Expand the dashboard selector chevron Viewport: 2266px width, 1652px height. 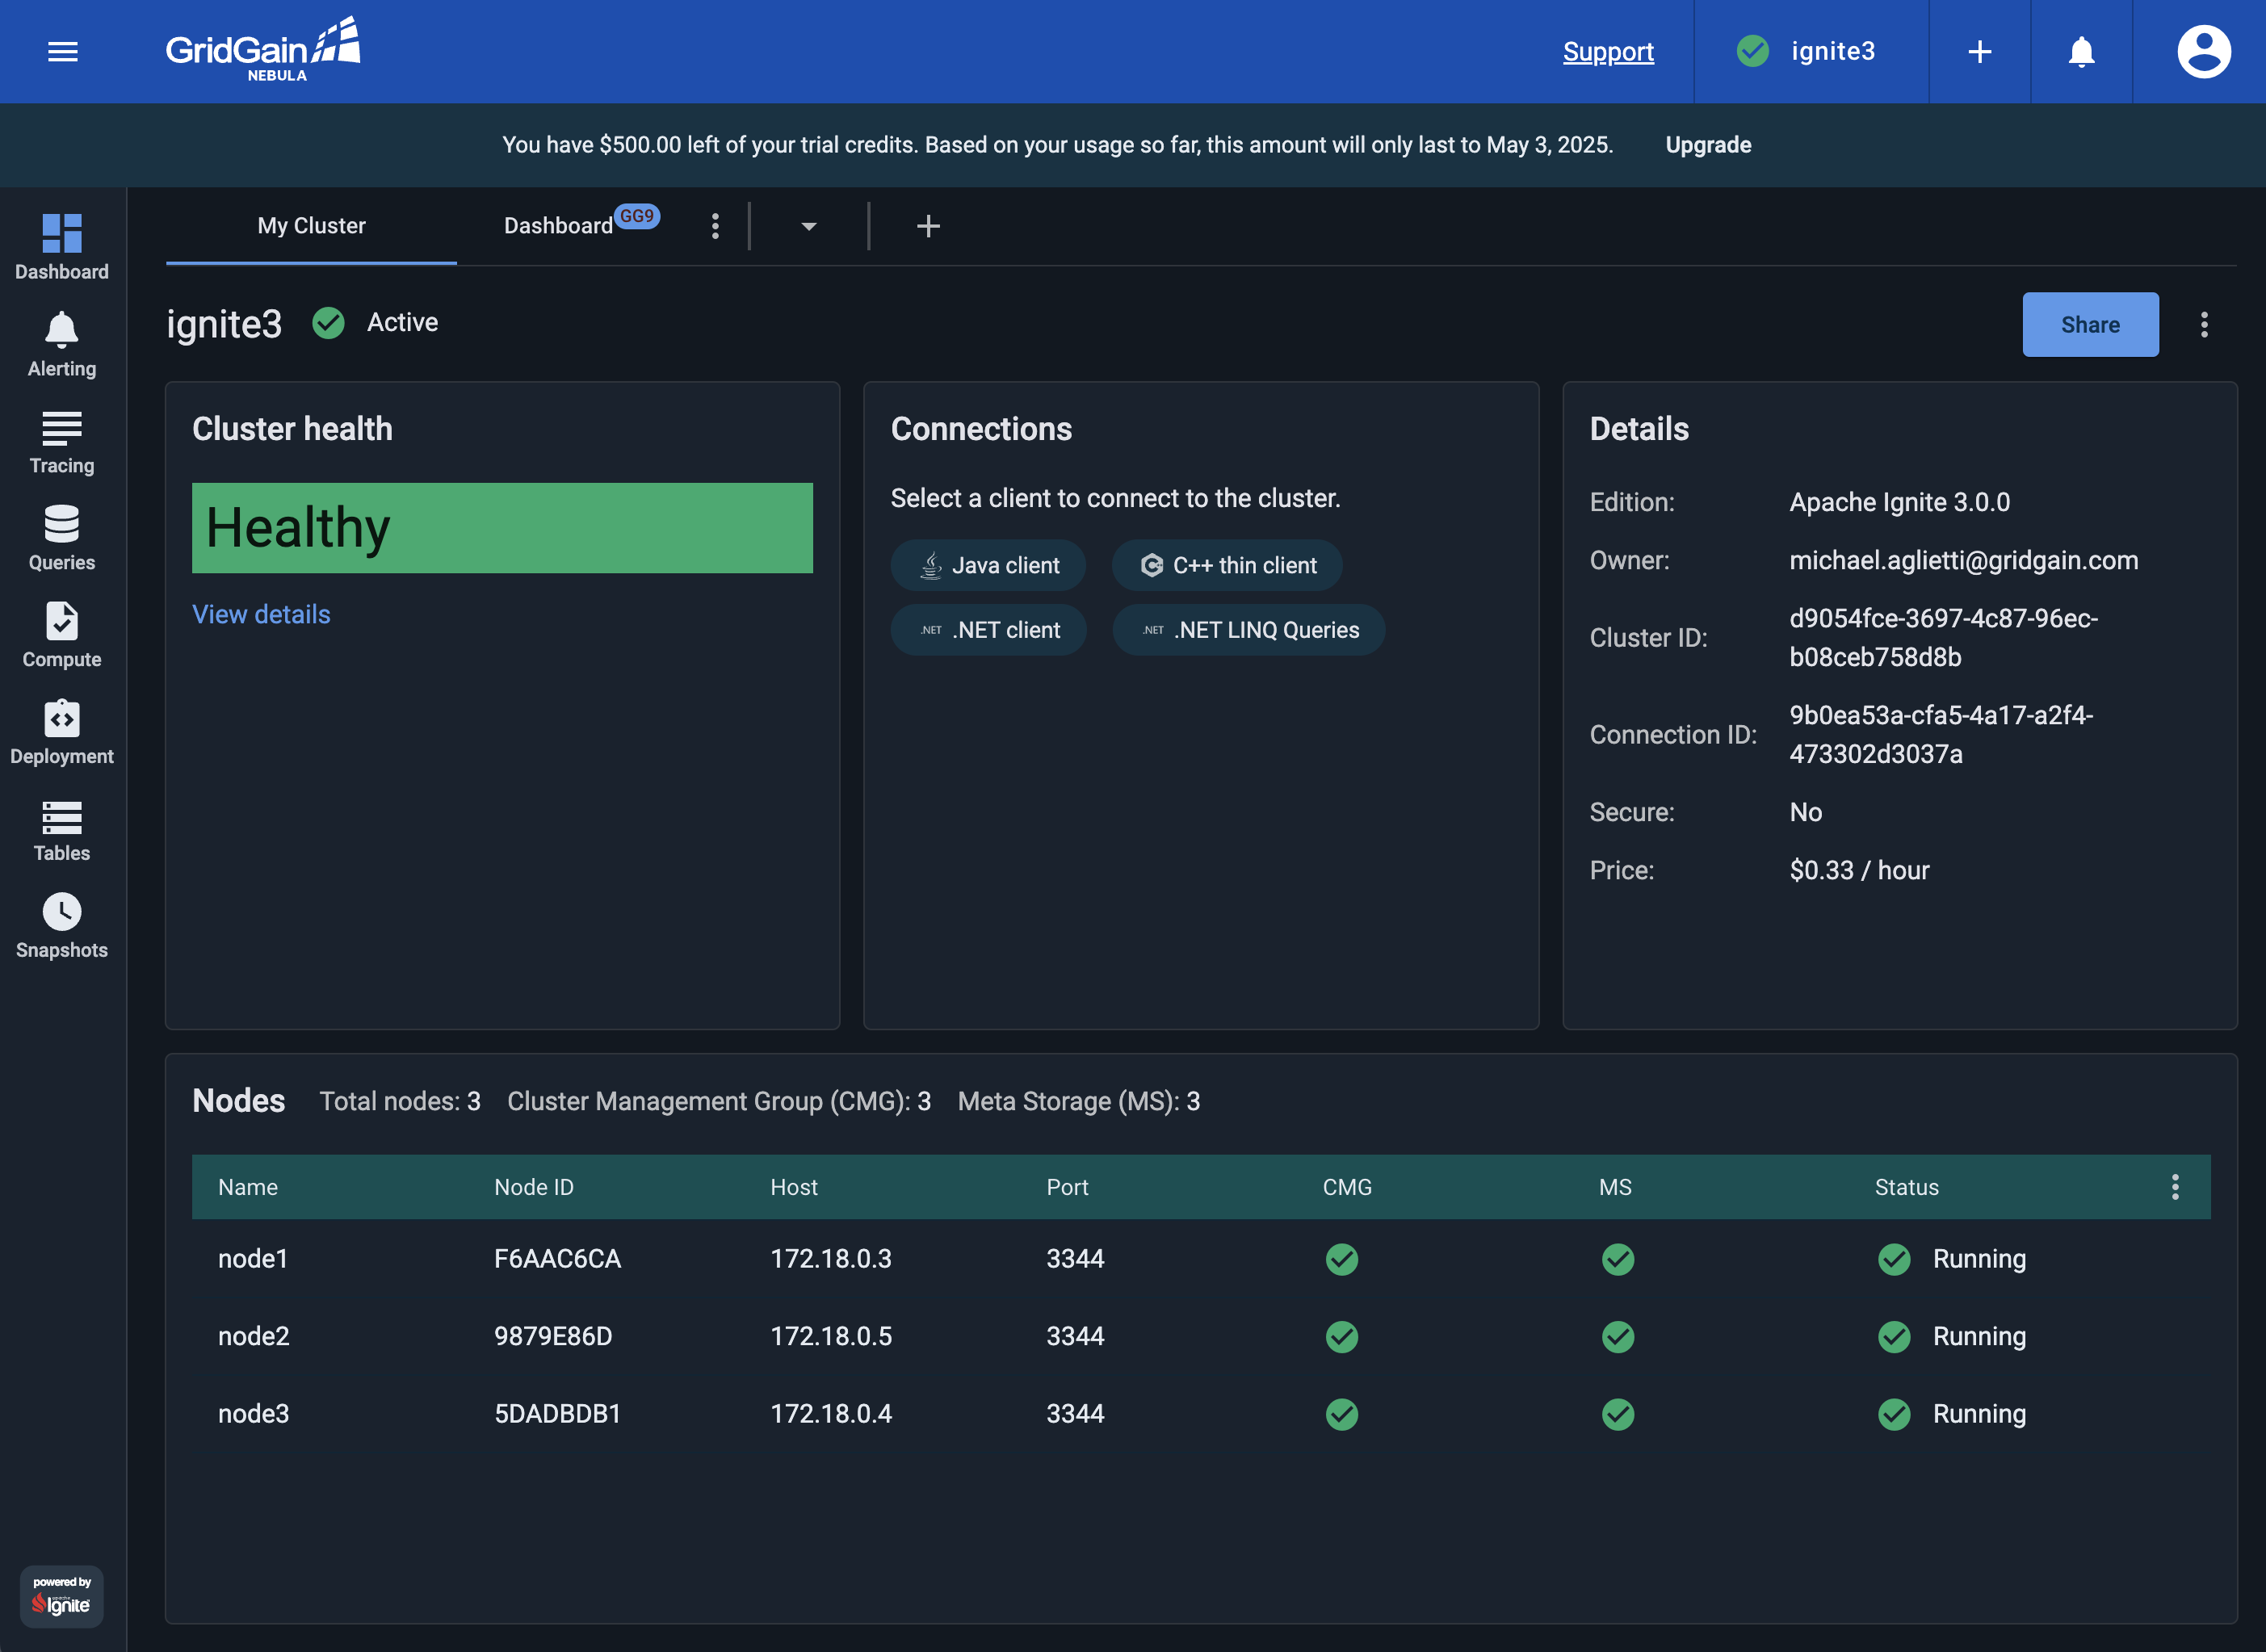coord(808,226)
